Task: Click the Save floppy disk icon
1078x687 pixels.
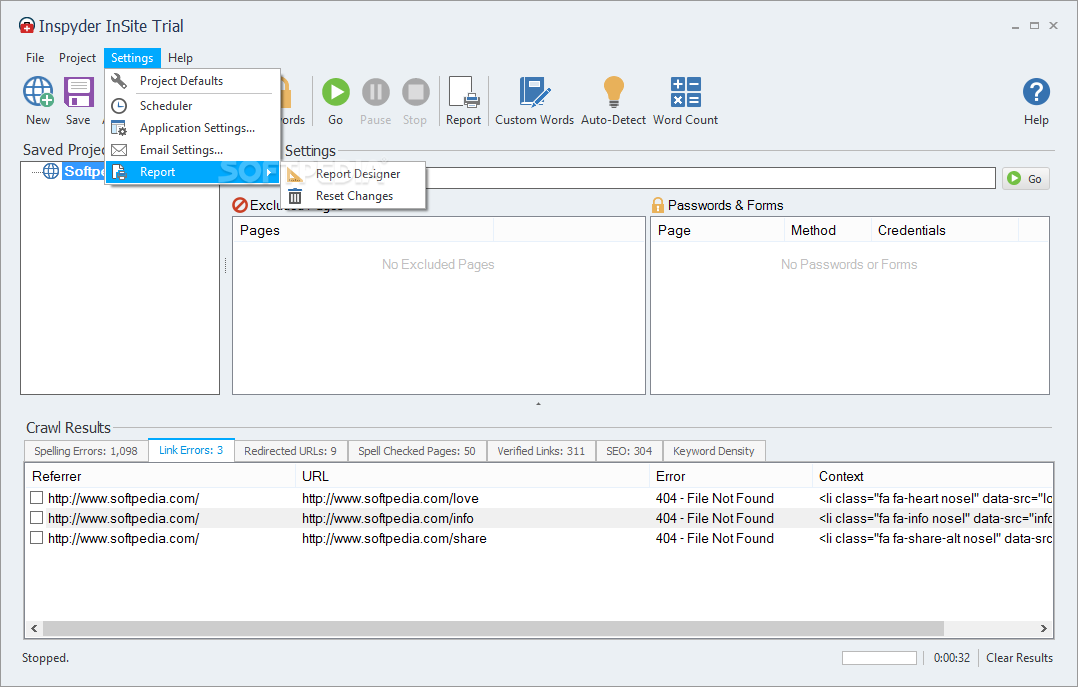Action: 78,91
